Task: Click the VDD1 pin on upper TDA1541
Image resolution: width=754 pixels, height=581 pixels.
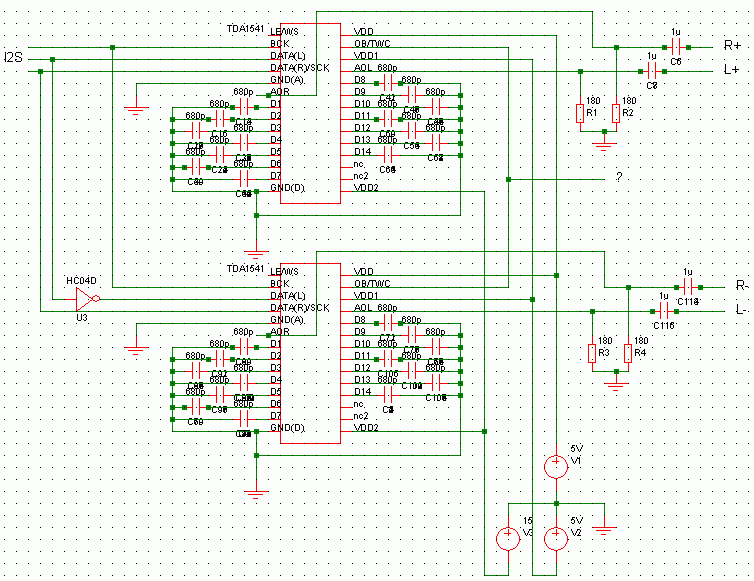Action: coord(366,56)
